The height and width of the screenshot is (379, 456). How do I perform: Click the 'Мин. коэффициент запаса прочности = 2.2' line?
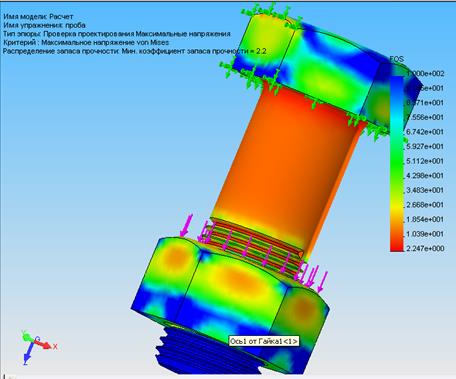(135, 51)
